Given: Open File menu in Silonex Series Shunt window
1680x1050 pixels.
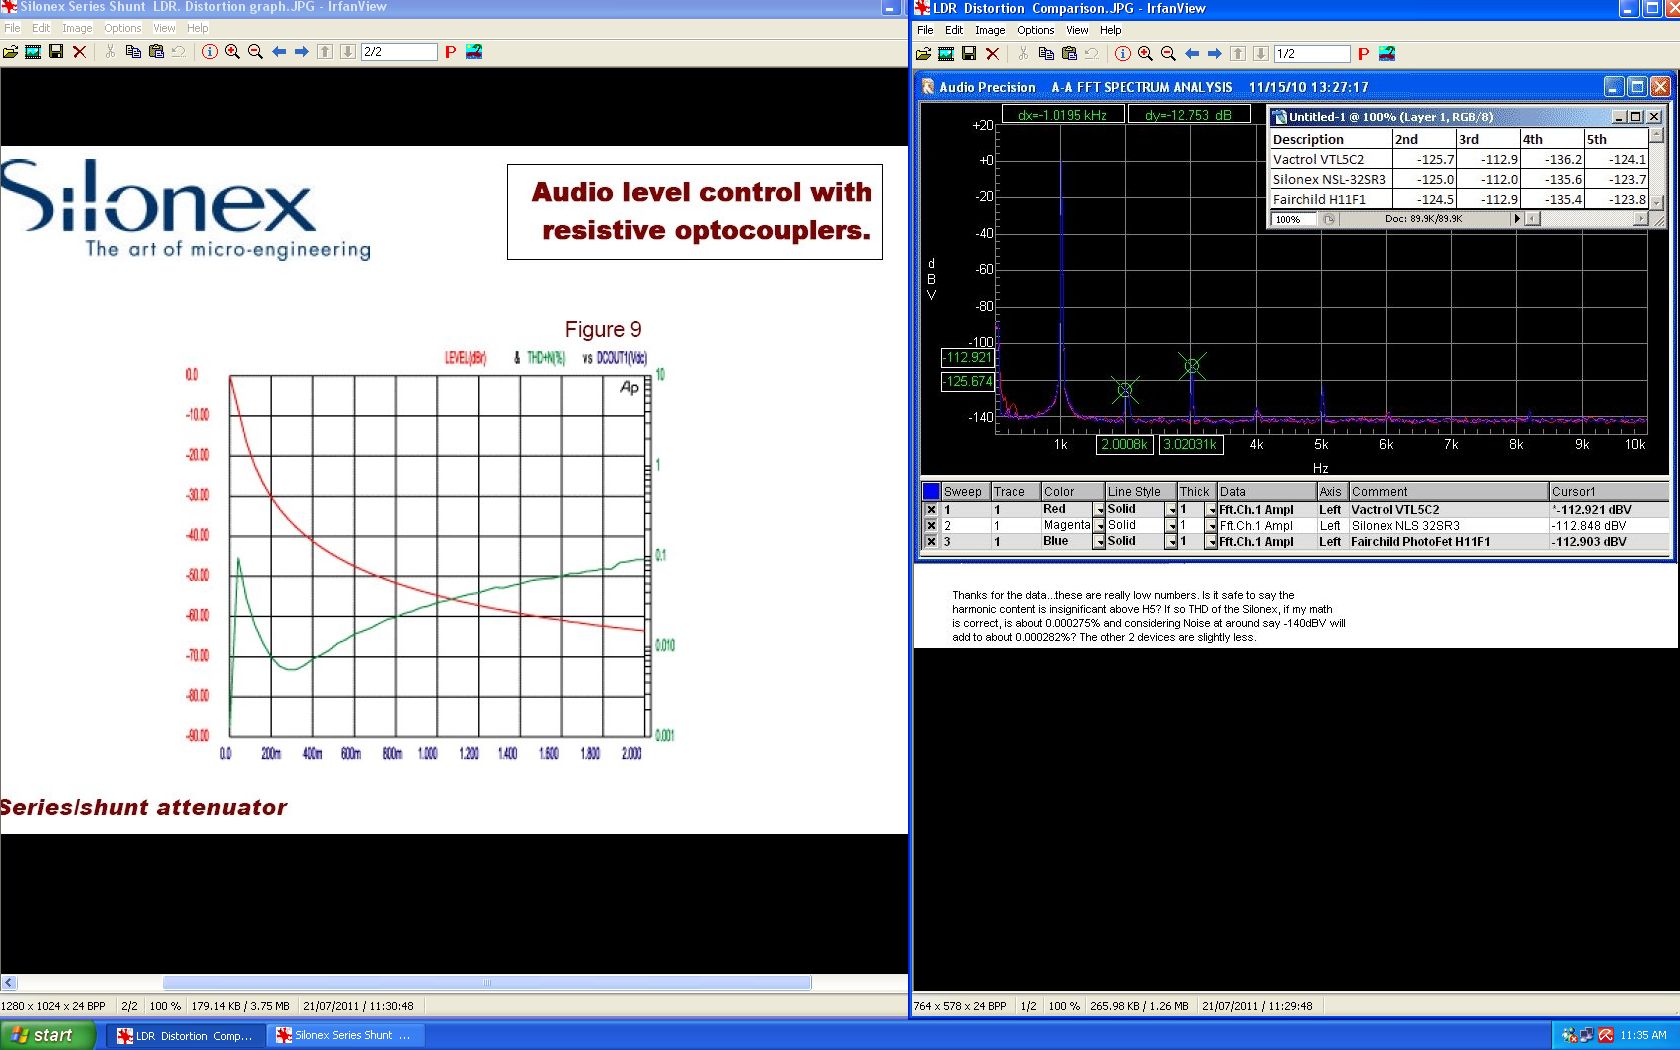Looking at the screenshot, I should [x=12, y=28].
